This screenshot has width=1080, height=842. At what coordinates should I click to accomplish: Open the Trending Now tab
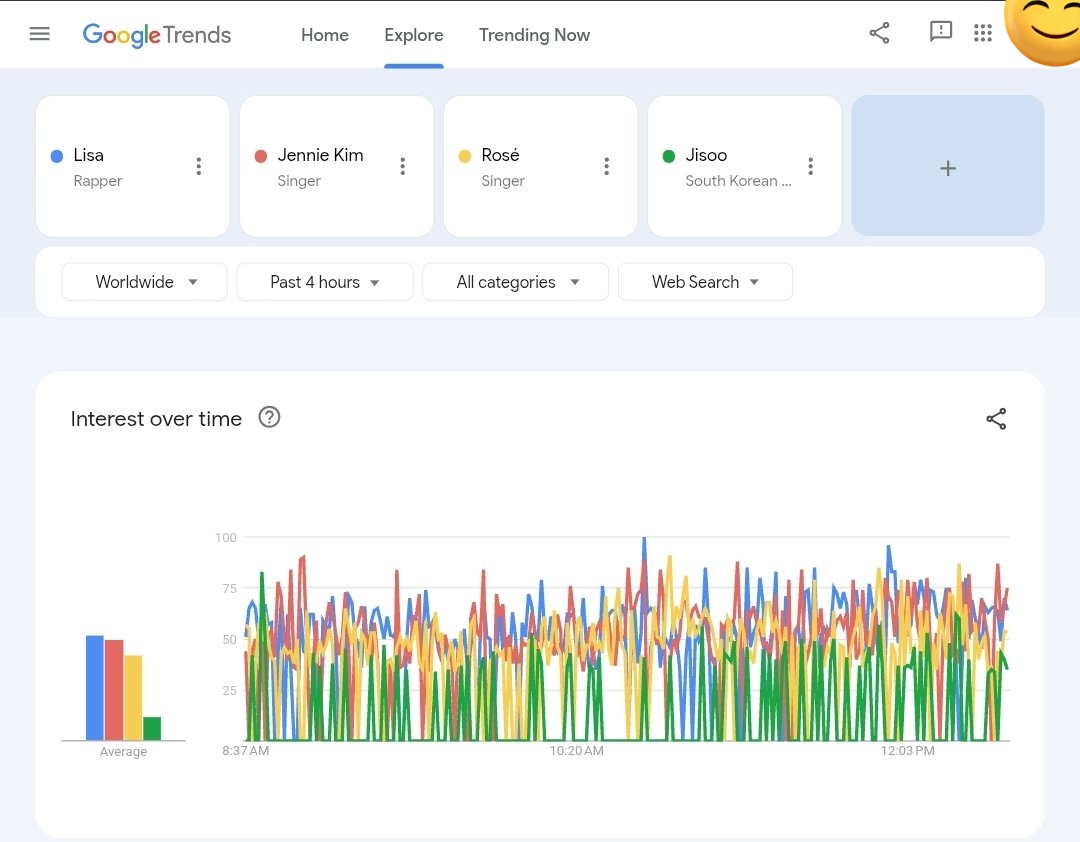[534, 35]
